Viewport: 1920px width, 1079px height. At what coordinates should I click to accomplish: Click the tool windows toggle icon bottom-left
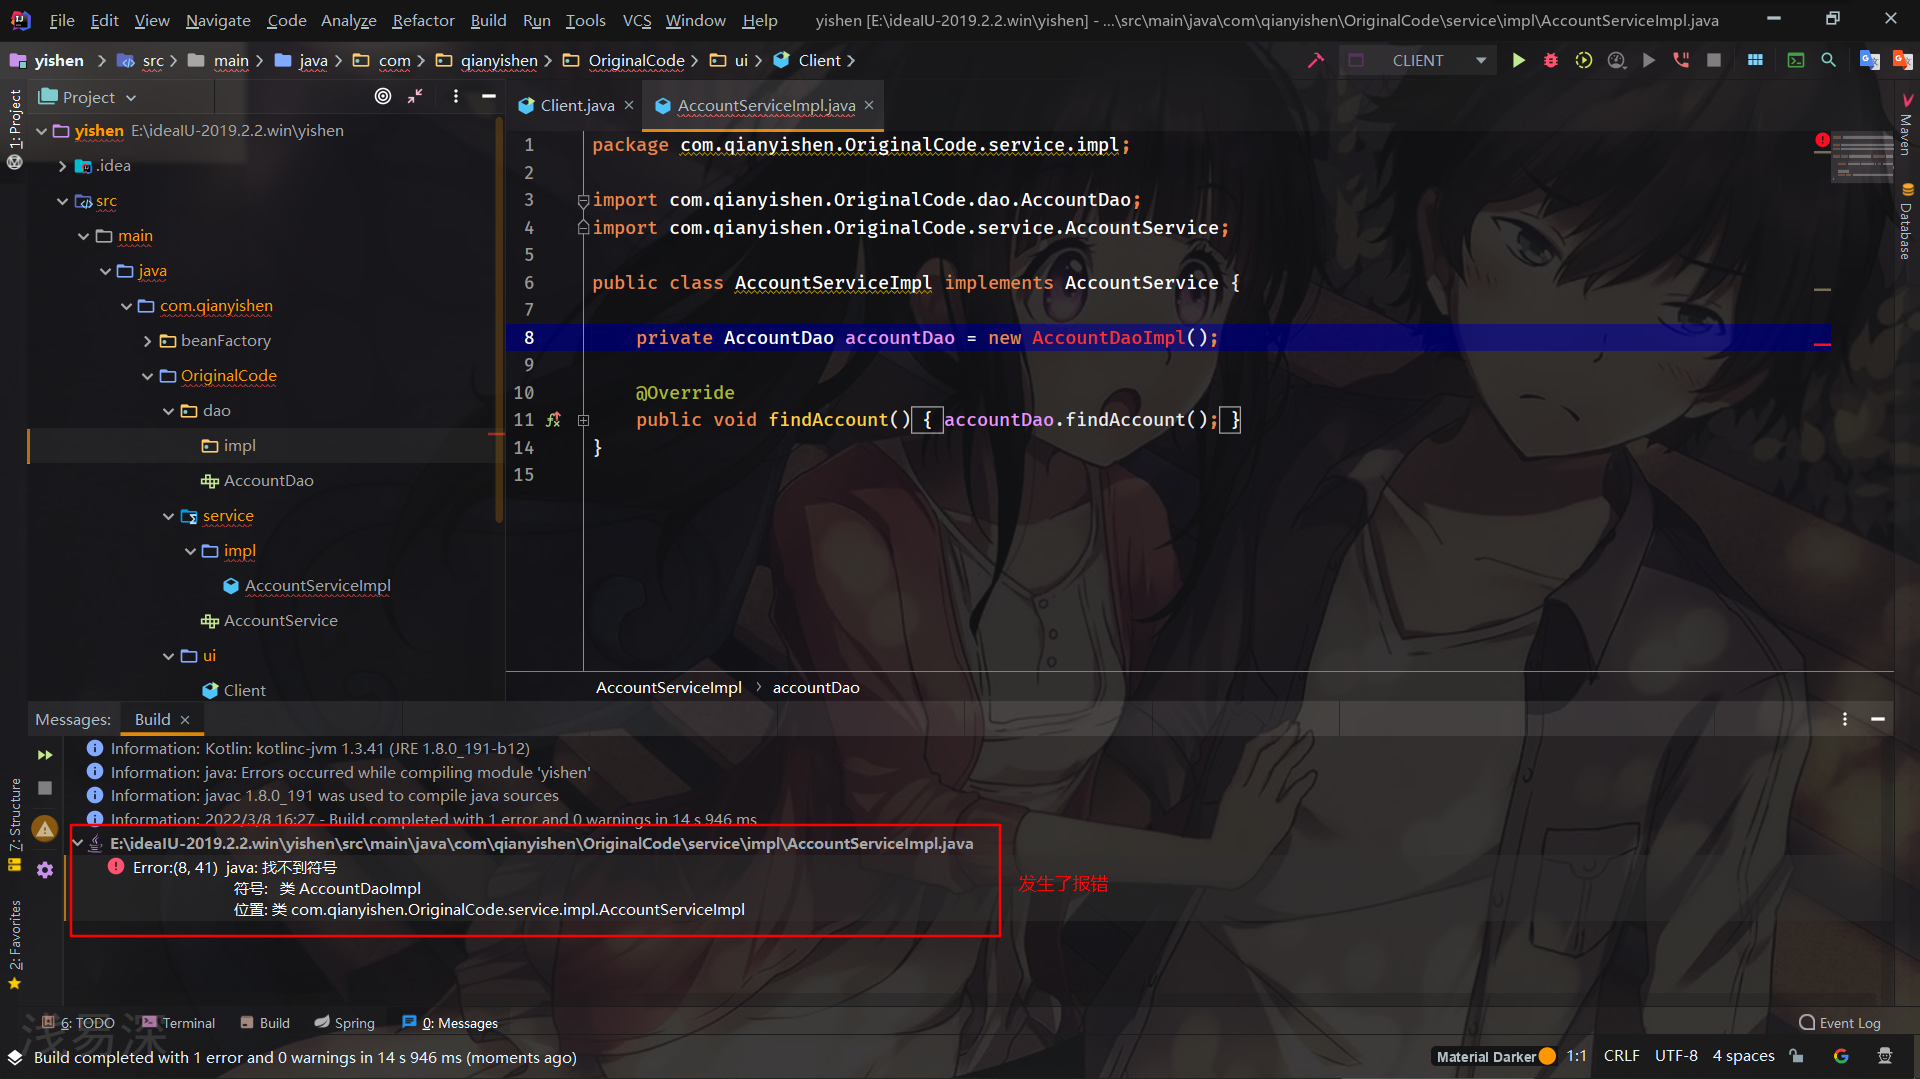(15, 1057)
